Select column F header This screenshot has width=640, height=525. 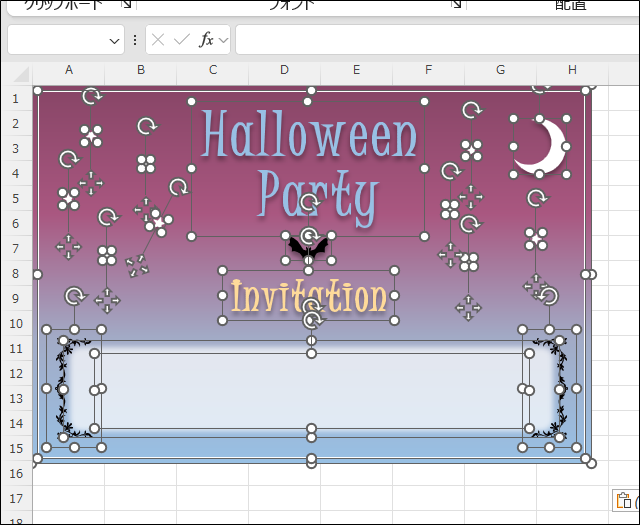pos(428,70)
